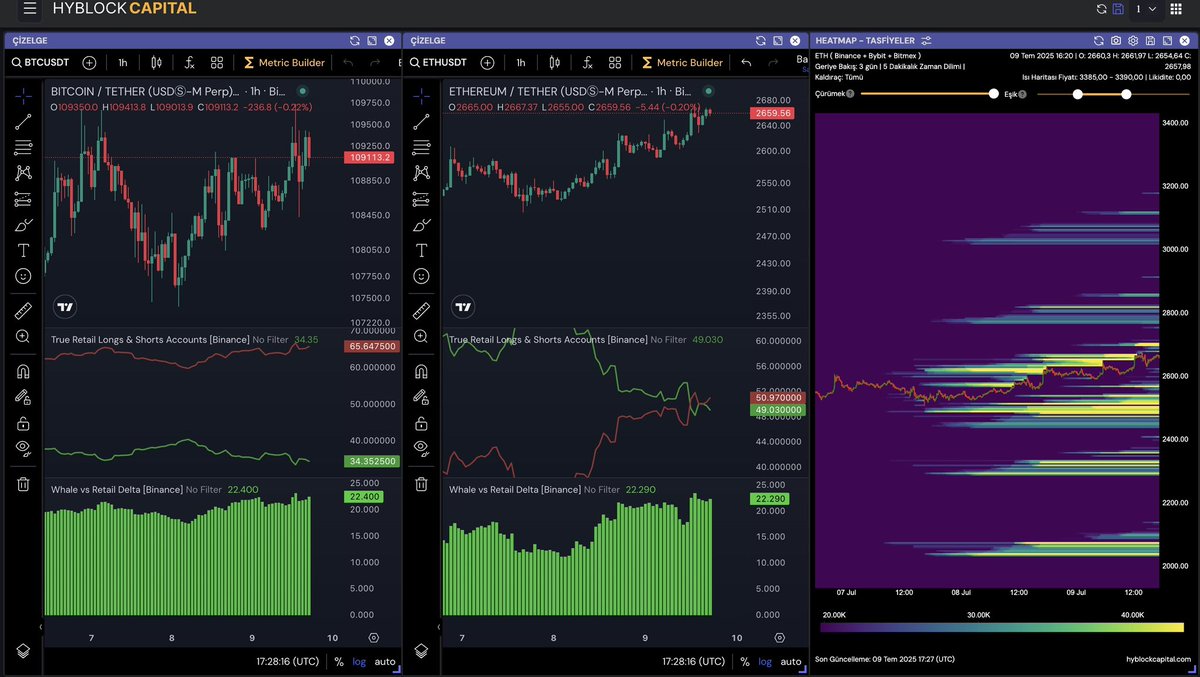1200x677 pixels.
Task: Refresh the dashboard using top-right sync icon
Action: [x=1102, y=9]
